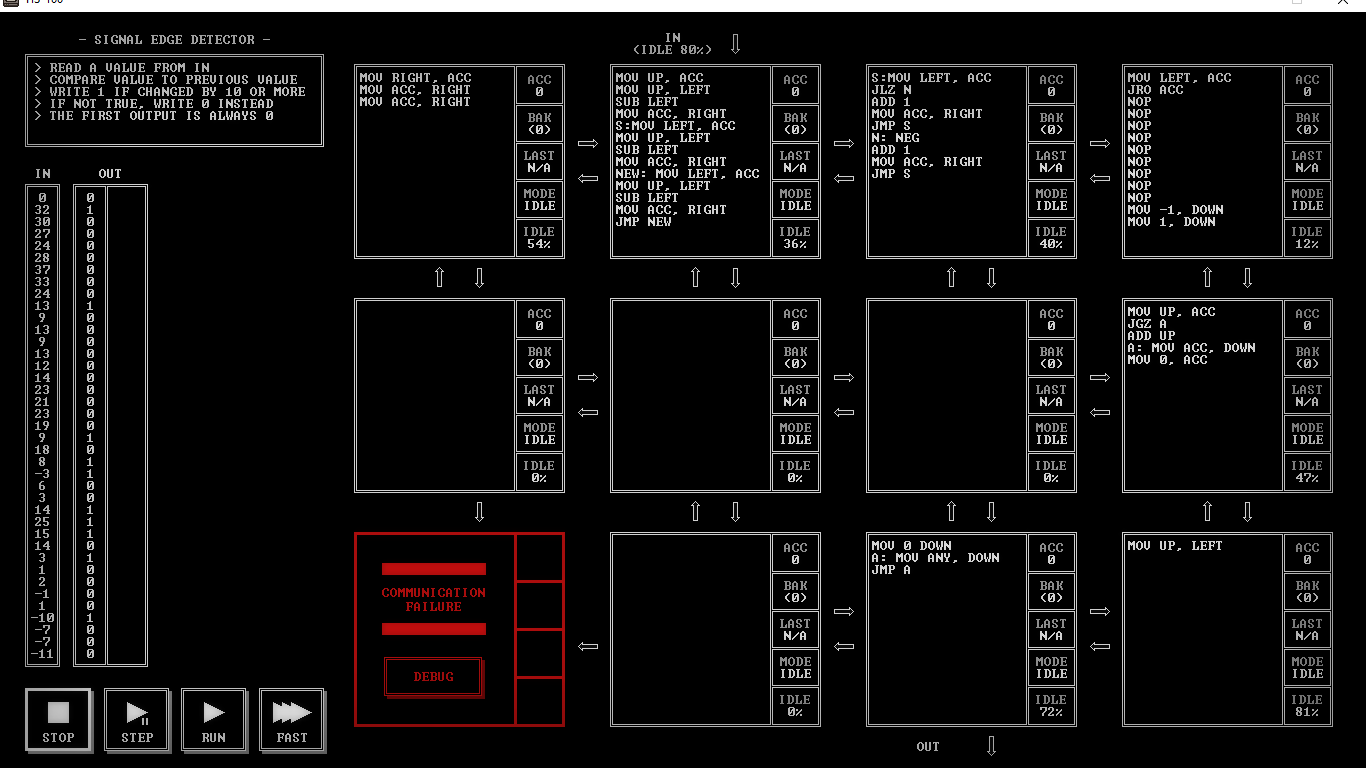Click down arrow below the MOV RIGHT, ACC node
Image resolution: width=1366 pixels, height=768 pixels.
[x=479, y=278]
